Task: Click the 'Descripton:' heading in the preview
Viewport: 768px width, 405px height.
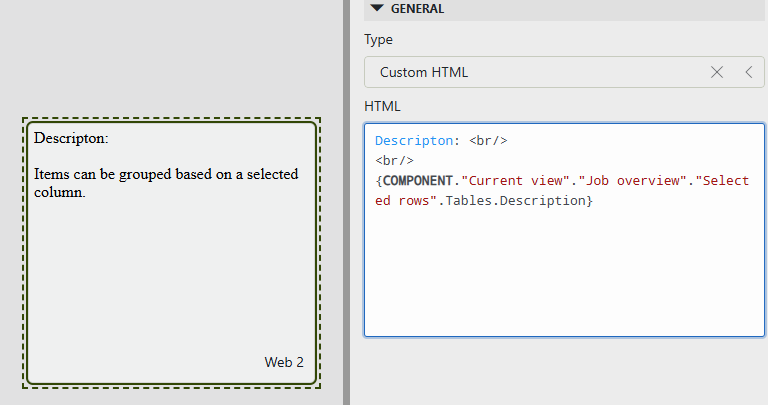Action: (71, 137)
